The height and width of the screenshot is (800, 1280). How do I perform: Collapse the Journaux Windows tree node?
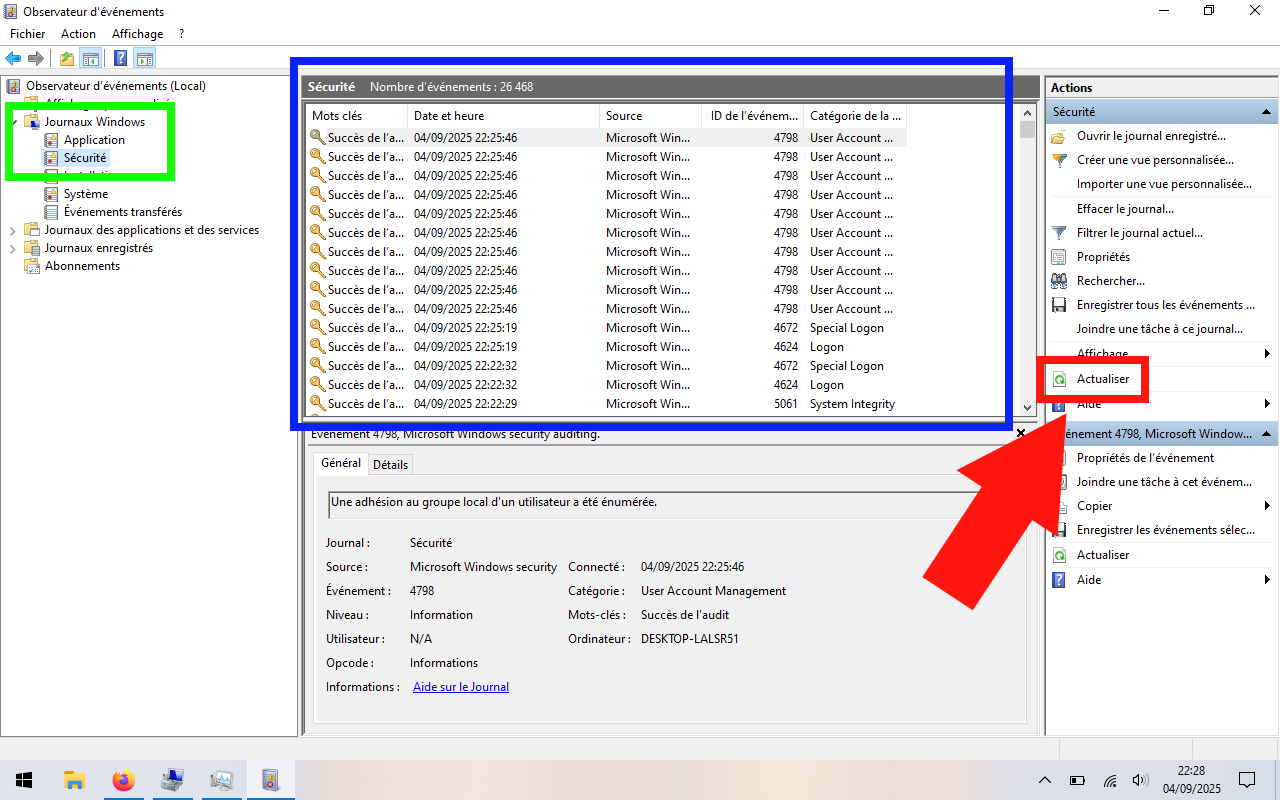point(13,122)
